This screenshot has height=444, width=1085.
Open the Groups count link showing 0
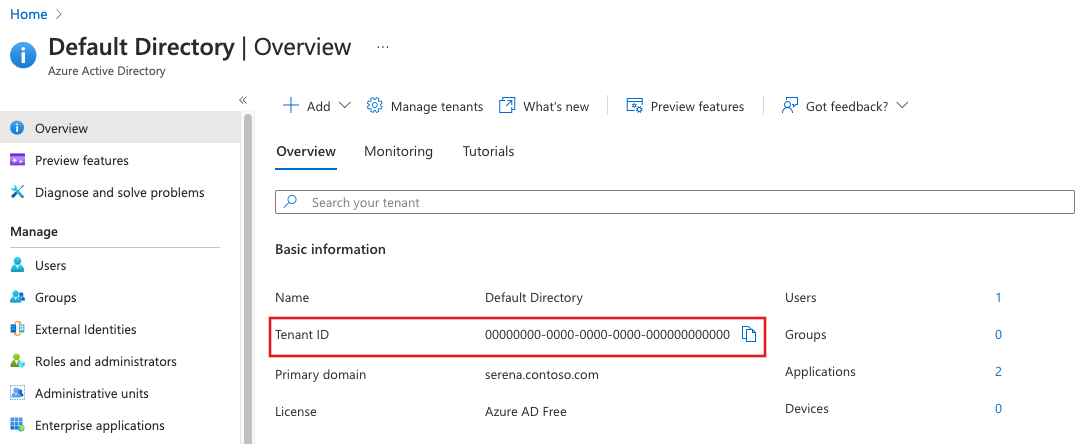[999, 335]
